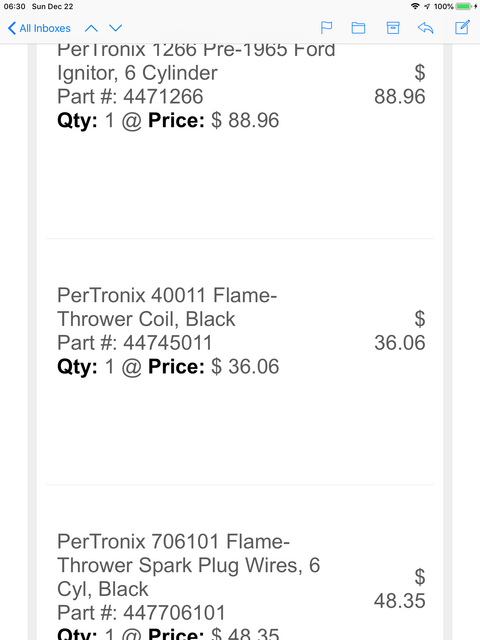Select Part #: 4471266 text

[130, 97]
